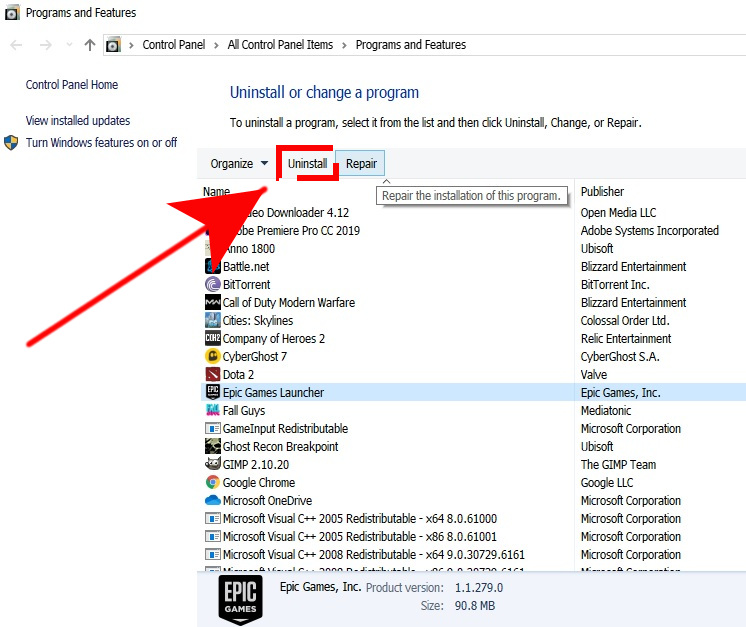Sort by the Publisher column header
746x627 pixels.
click(x=602, y=191)
